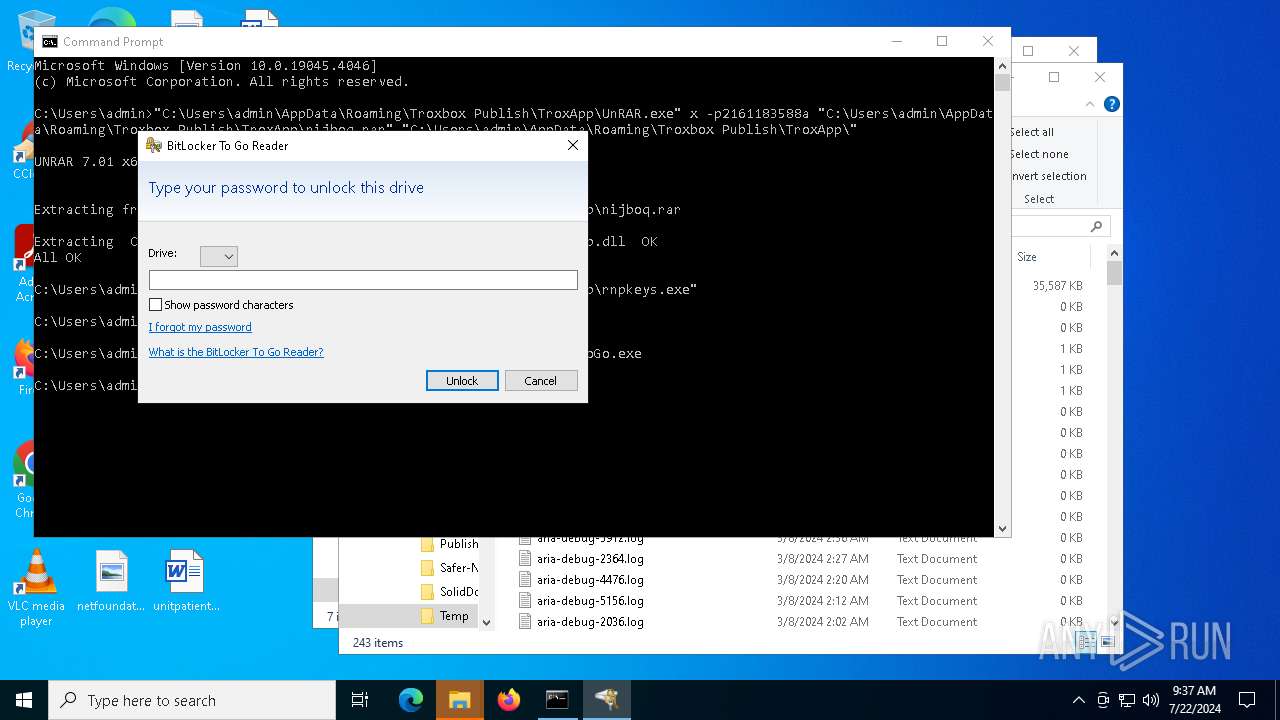Open the Windows Start menu
This screenshot has width=1280, height=720.
pyautogui.click(x=24, y=700)
